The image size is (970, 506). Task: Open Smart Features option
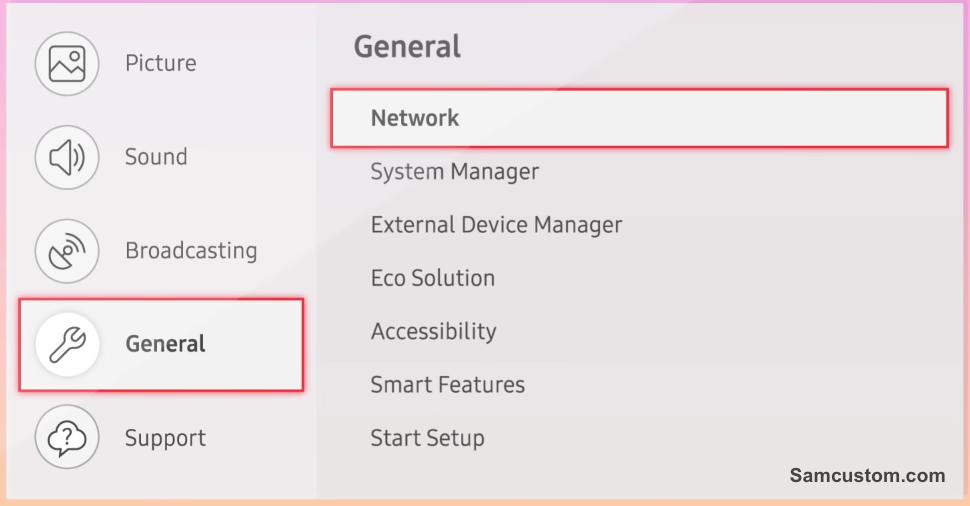point(447,385)
